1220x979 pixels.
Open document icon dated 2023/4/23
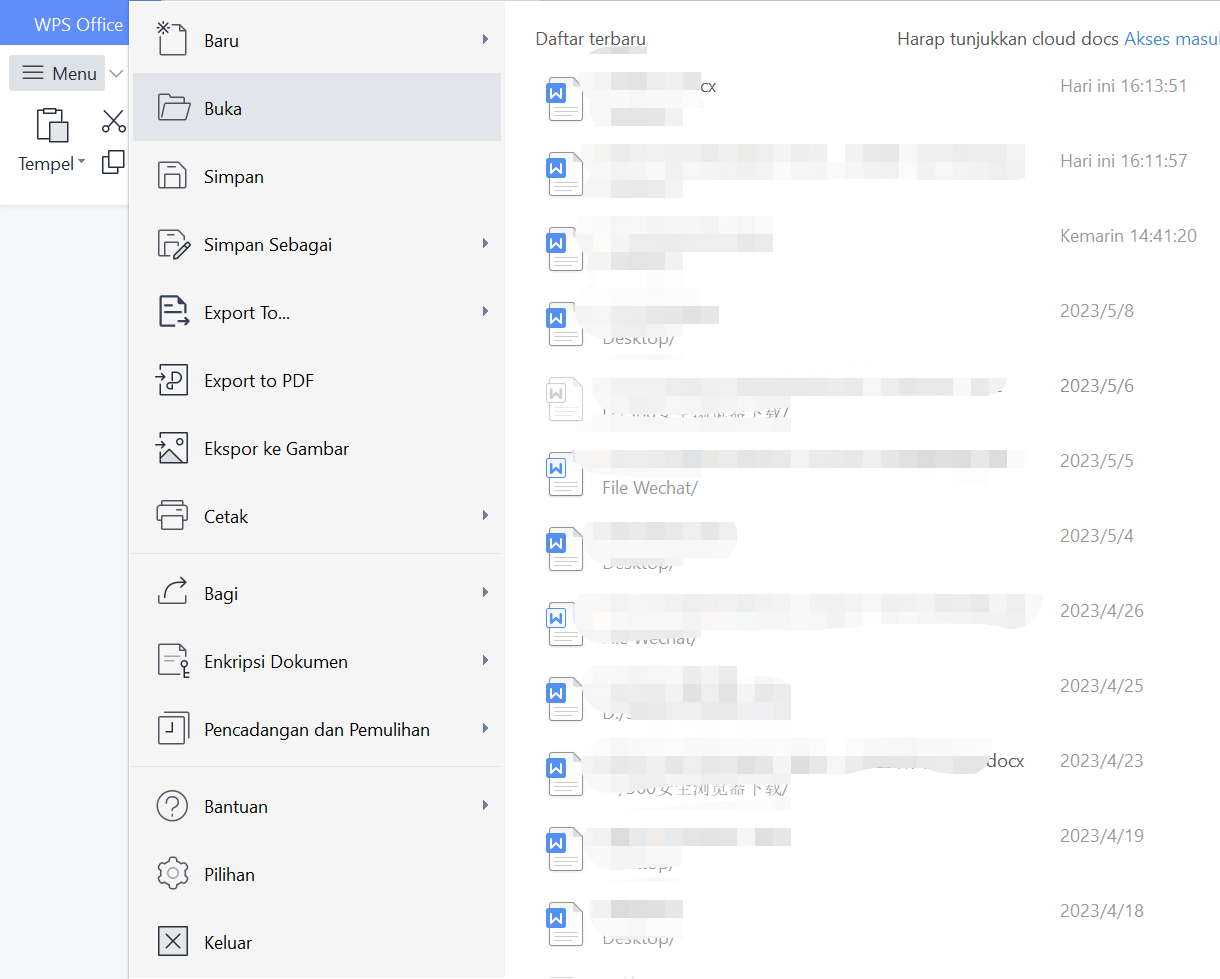tap(565, 774)
